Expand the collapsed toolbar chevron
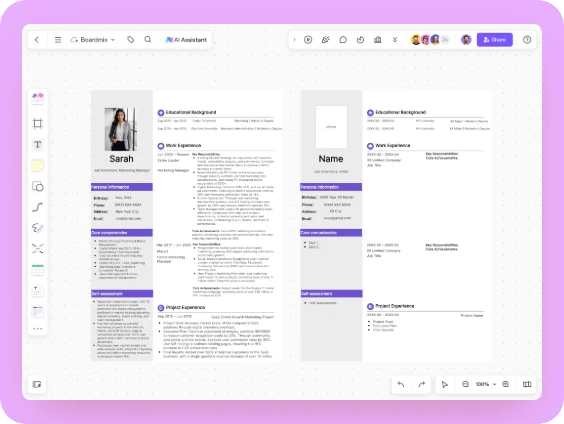The height and width of the screenshot is (424, 564). pos(294,40)
